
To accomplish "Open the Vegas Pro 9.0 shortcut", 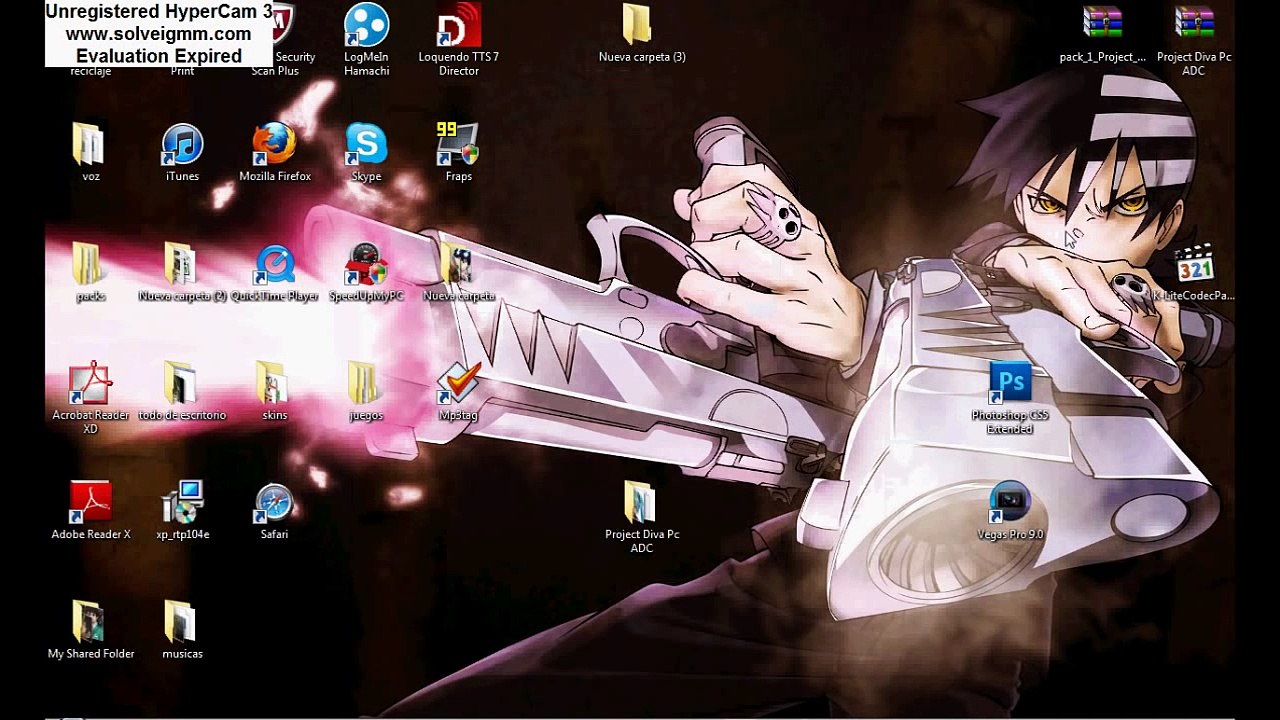I will point(1010,502).
